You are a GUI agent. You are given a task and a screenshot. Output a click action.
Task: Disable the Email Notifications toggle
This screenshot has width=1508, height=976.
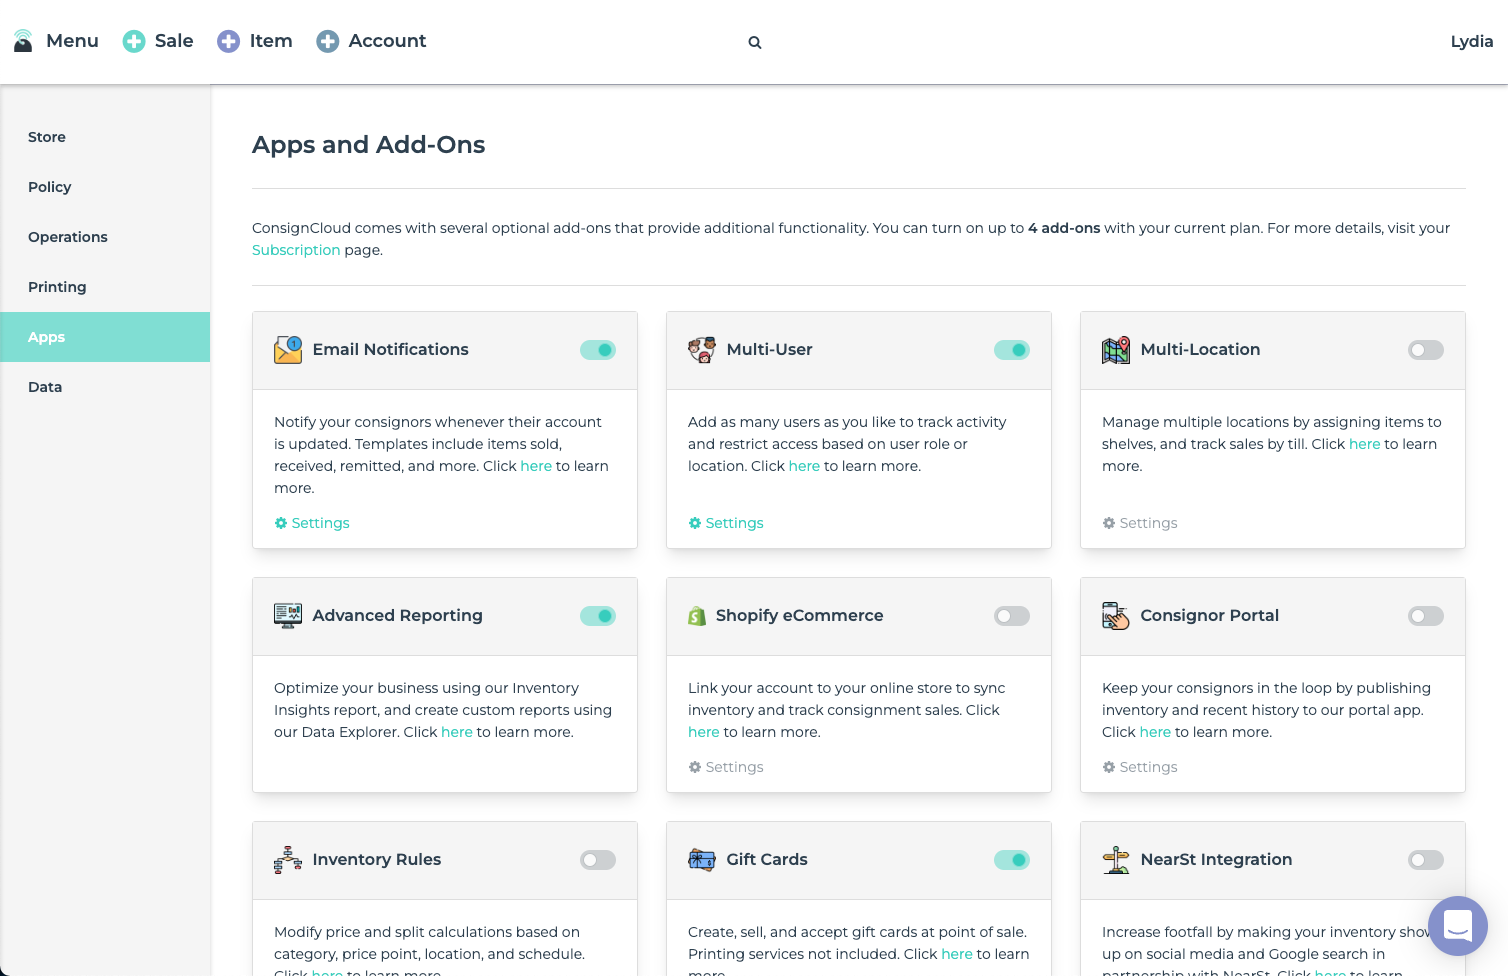click(598, 350)
